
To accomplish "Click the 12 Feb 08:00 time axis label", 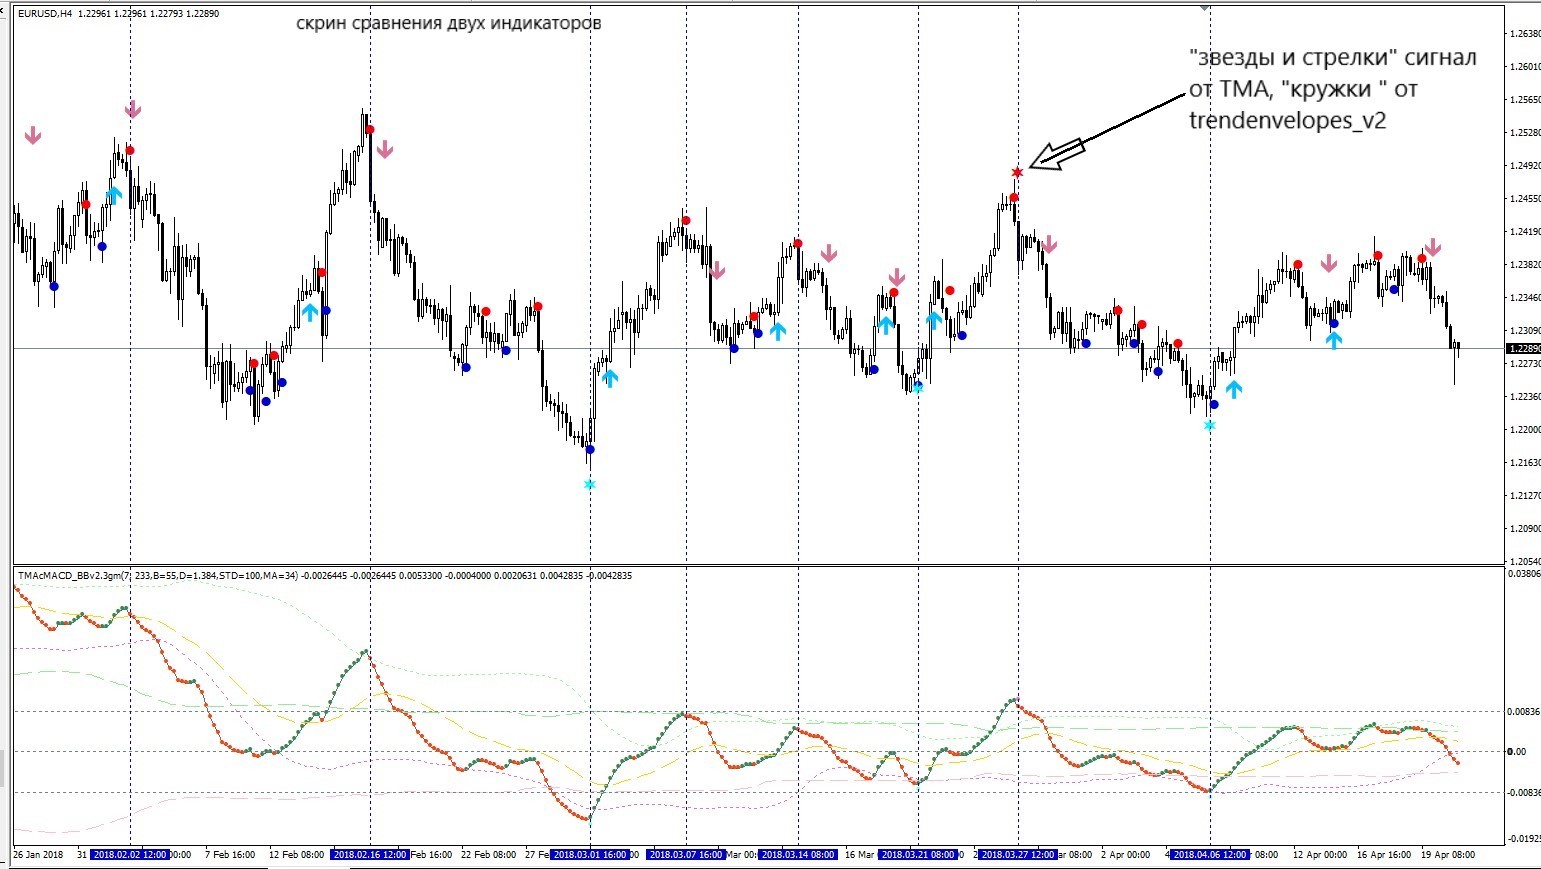I will click(x=297, y=855).
